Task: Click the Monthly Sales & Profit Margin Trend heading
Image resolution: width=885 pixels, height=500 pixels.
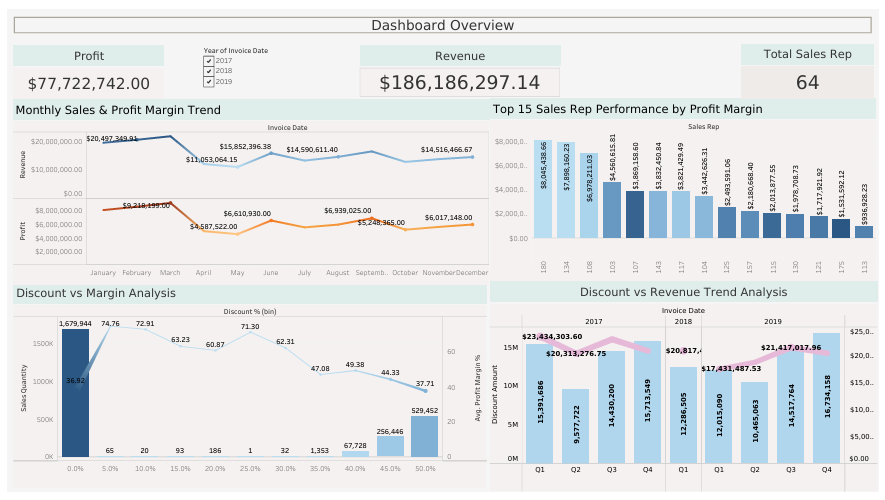Action: pyautogui.click(x=118, y=110)
